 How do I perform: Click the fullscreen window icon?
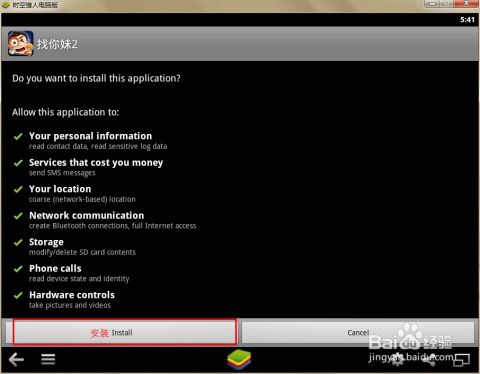(x=461, y=360)
